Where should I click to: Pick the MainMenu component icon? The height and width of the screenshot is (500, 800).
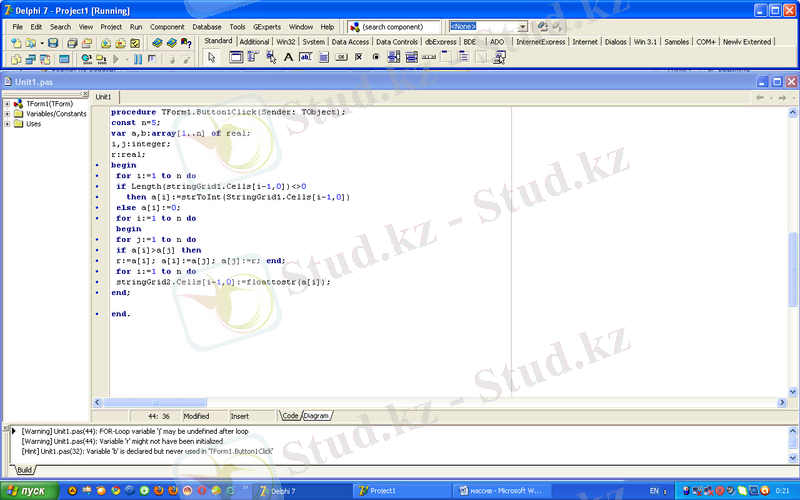point(253,57)
